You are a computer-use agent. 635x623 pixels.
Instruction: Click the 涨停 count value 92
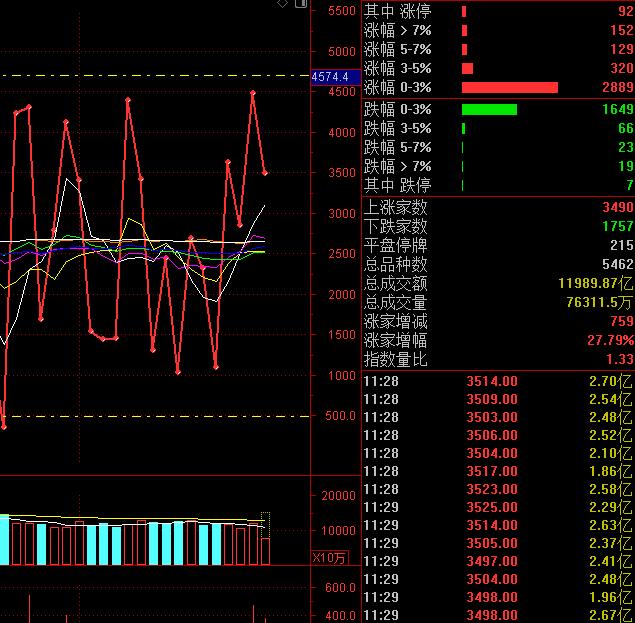(x=626, y=11)
